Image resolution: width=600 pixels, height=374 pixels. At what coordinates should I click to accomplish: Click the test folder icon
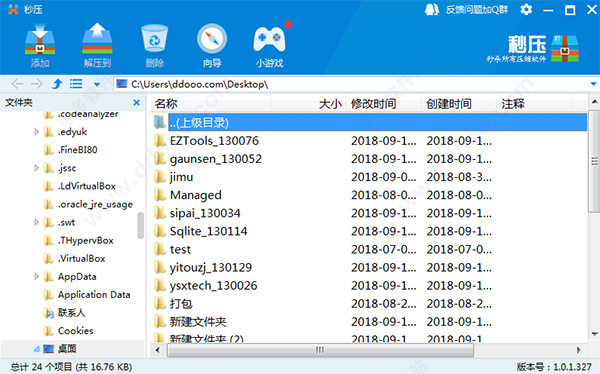point(160,250)
